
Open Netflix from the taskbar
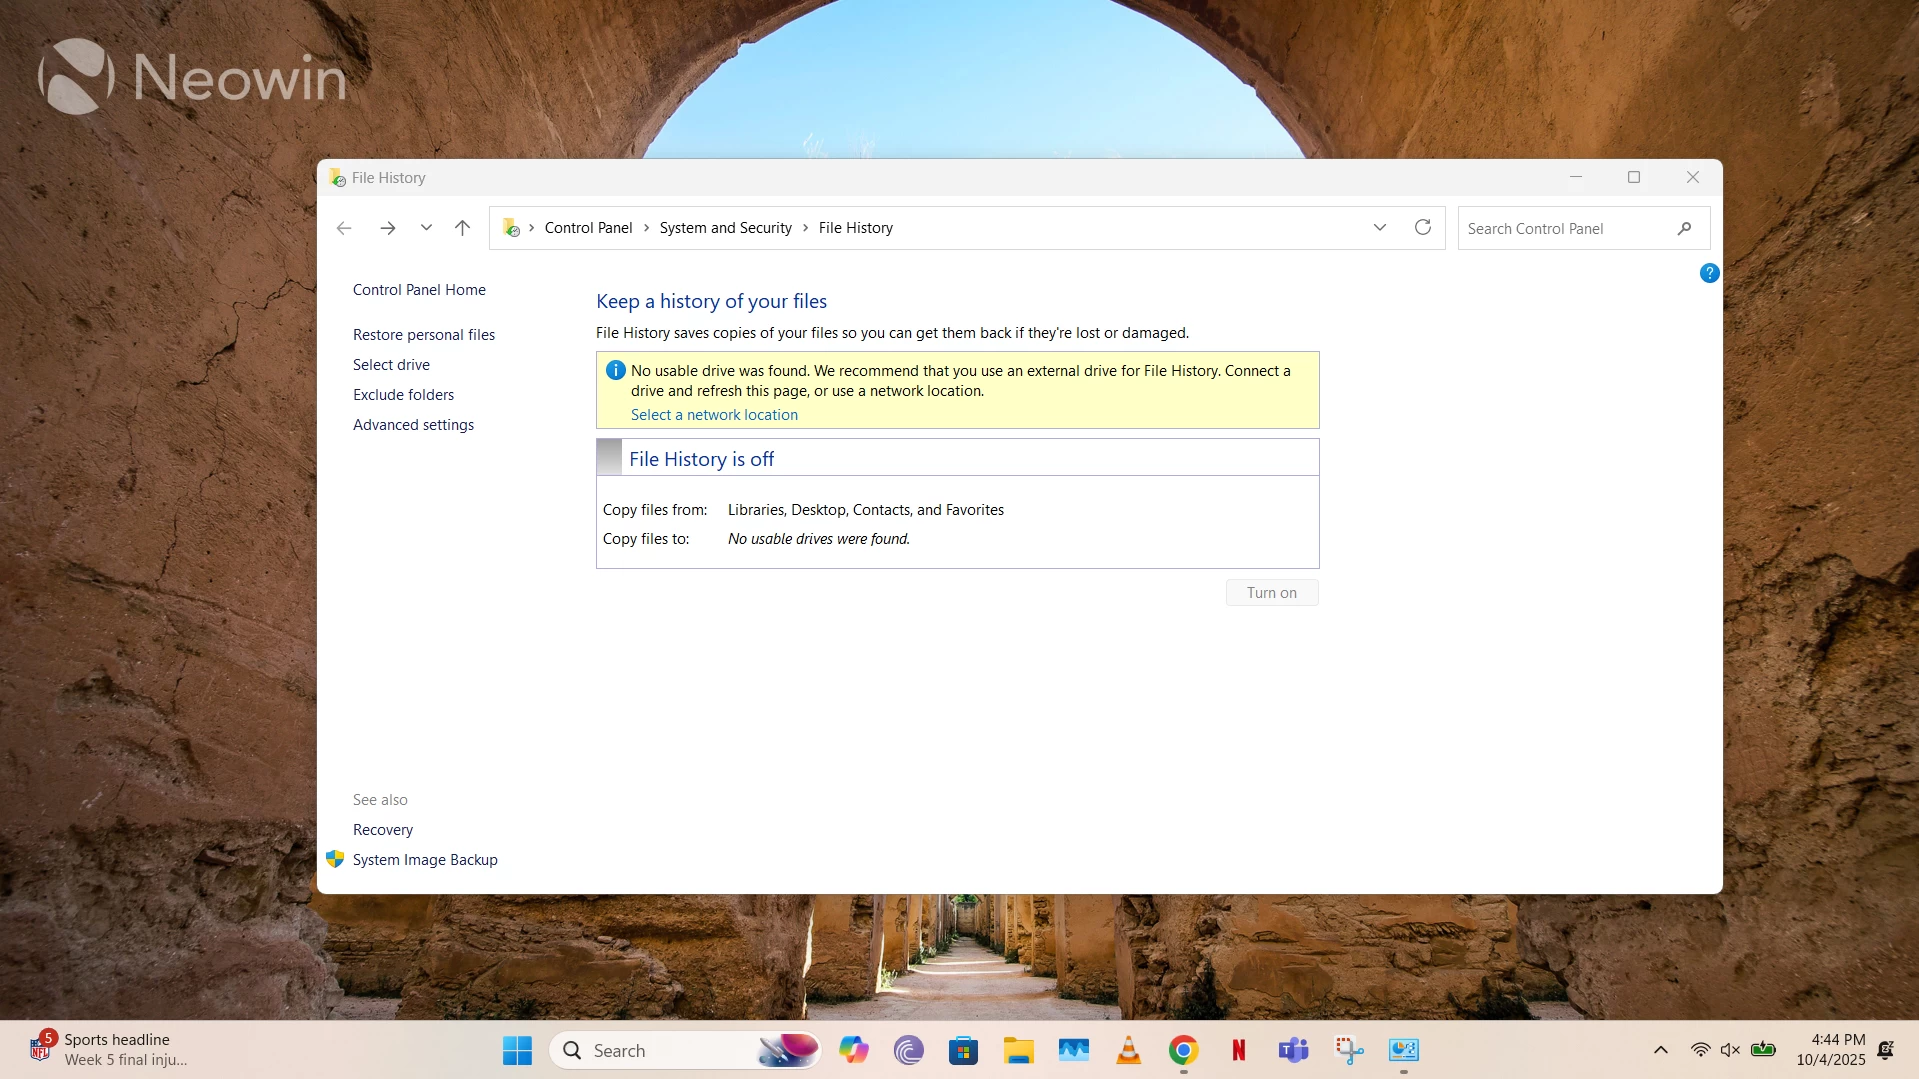[1238, 1050]
